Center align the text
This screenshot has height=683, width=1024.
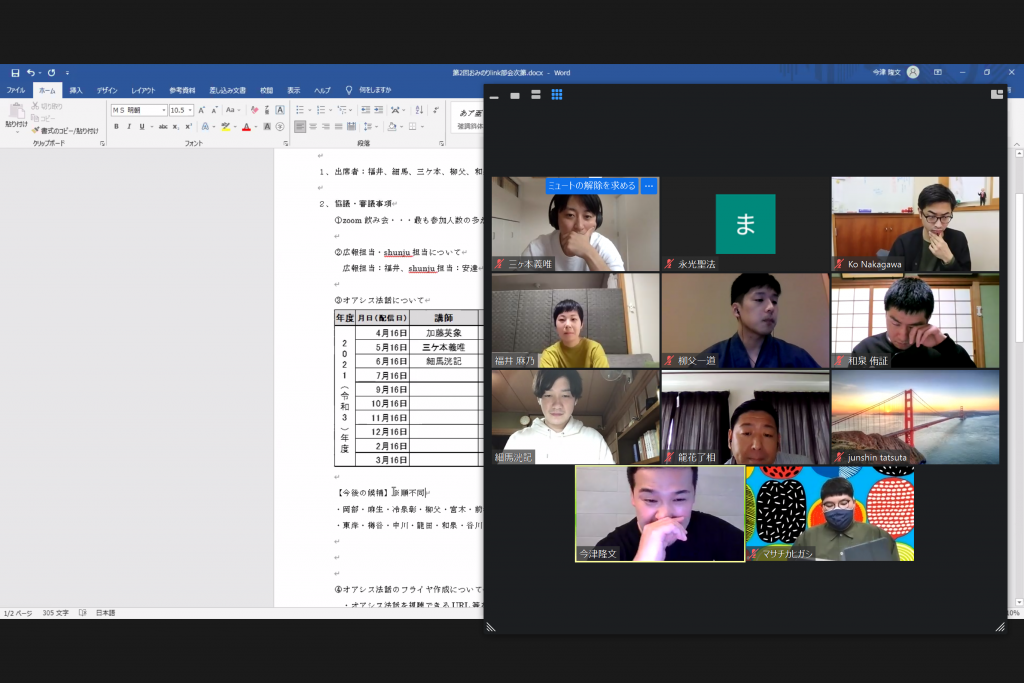tap(313, 127)
